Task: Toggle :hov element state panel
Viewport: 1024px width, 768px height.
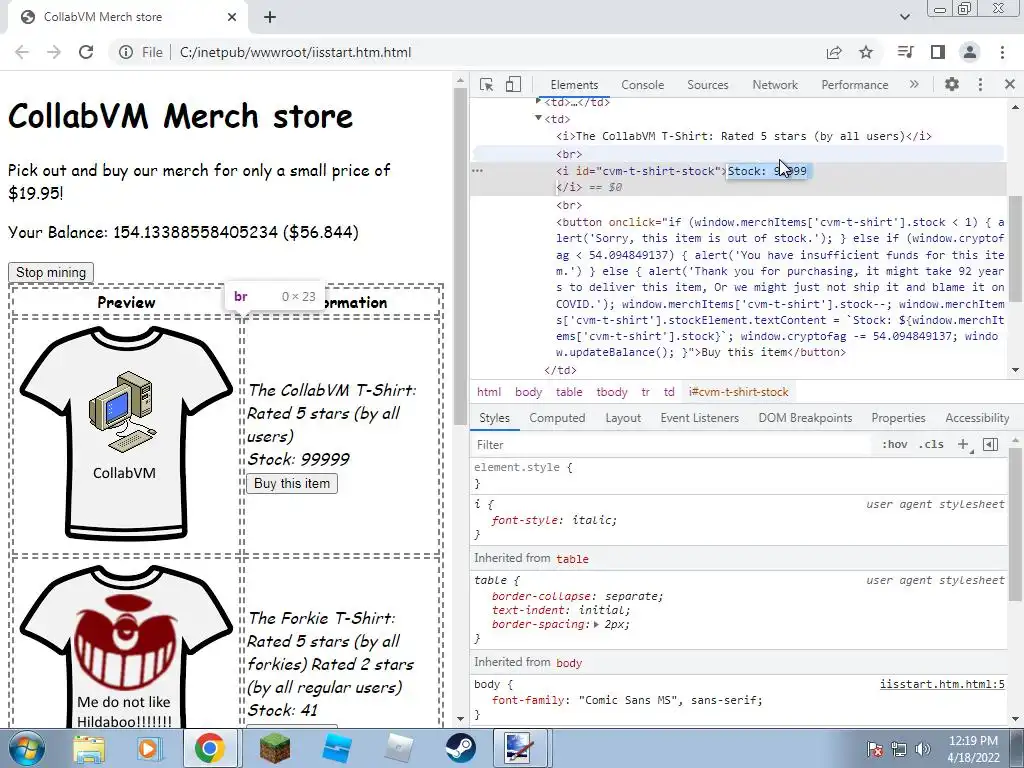Action: tap(895, 445)
